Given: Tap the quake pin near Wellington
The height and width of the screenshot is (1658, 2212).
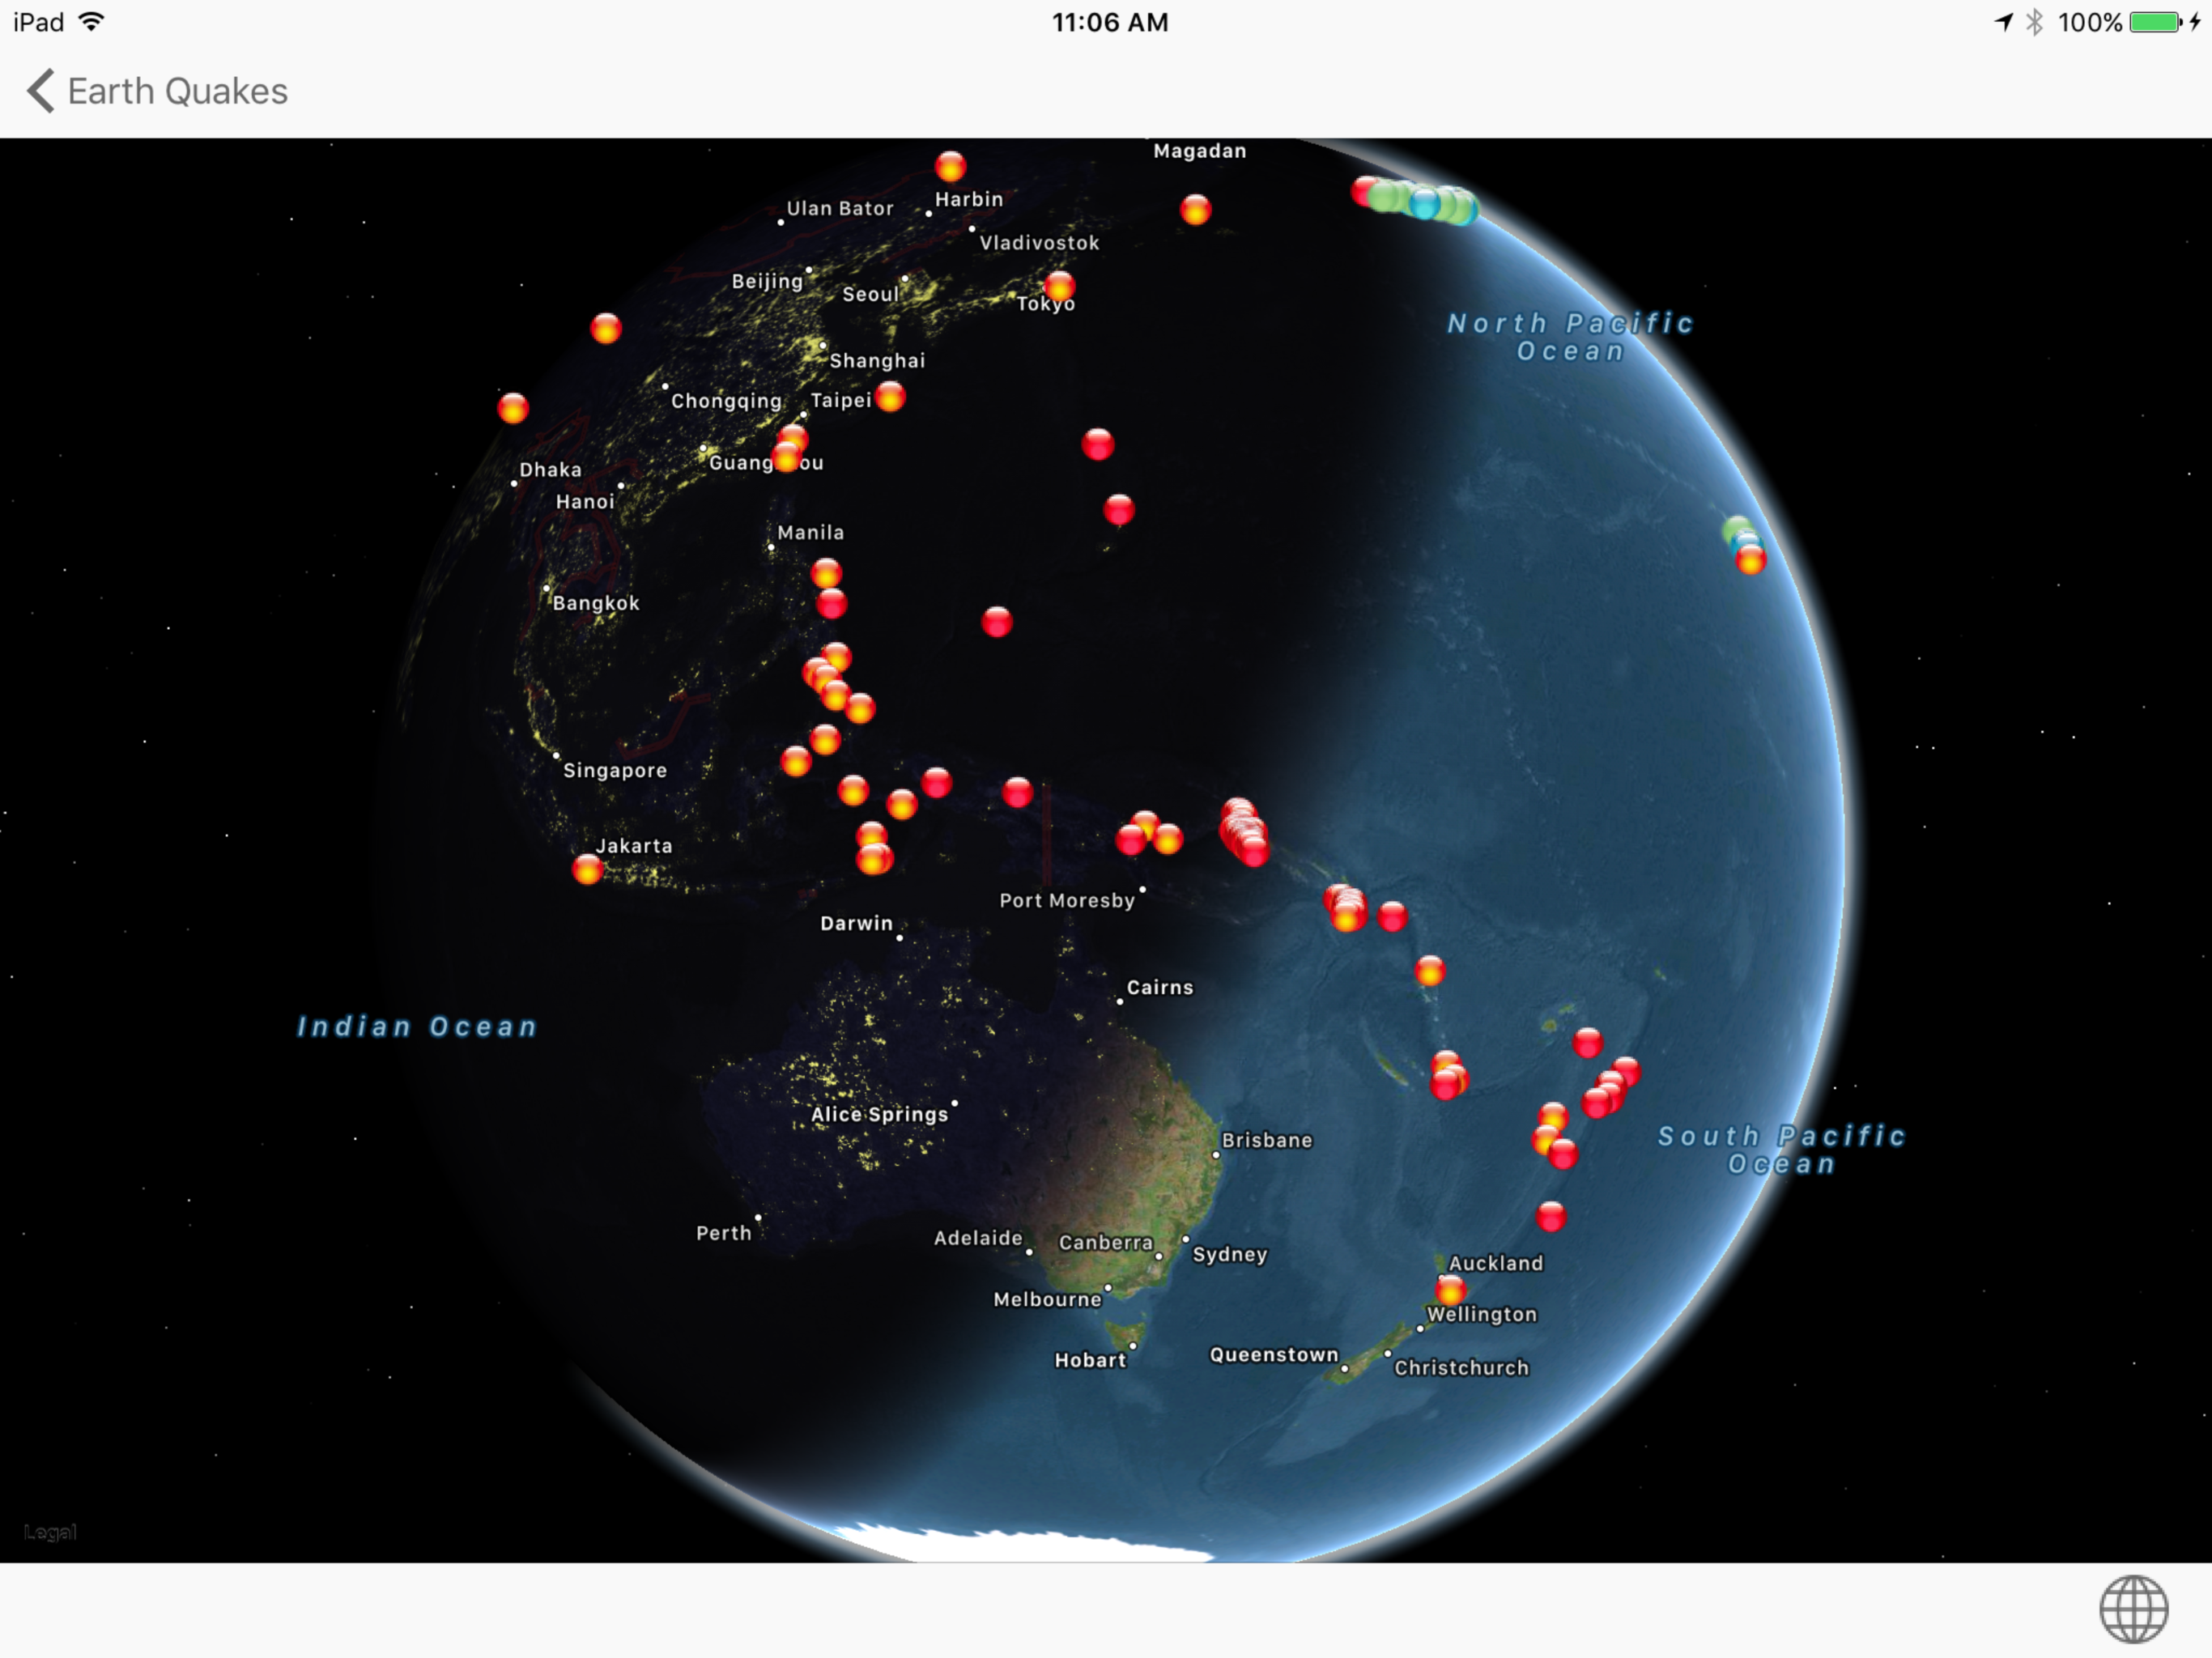Looking at the screenshot, I should pos(1450,1289).
